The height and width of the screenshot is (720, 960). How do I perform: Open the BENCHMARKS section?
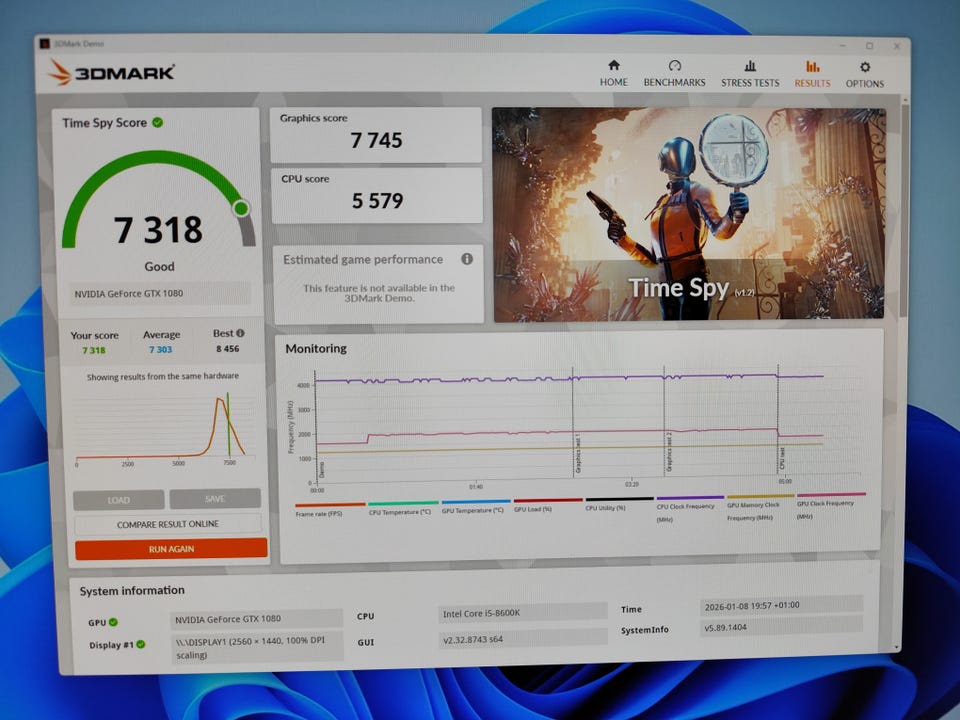674,73
